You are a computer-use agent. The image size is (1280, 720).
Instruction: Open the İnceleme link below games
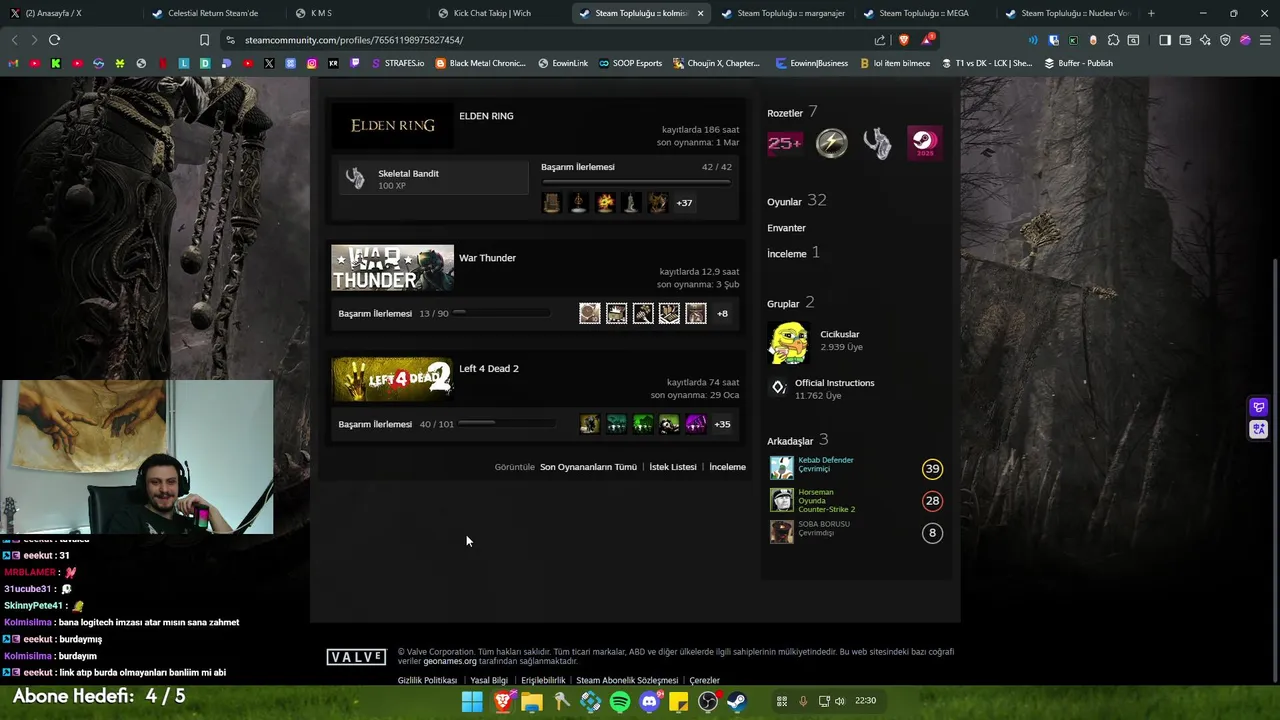pyautogui.click(x=727, y=467)
